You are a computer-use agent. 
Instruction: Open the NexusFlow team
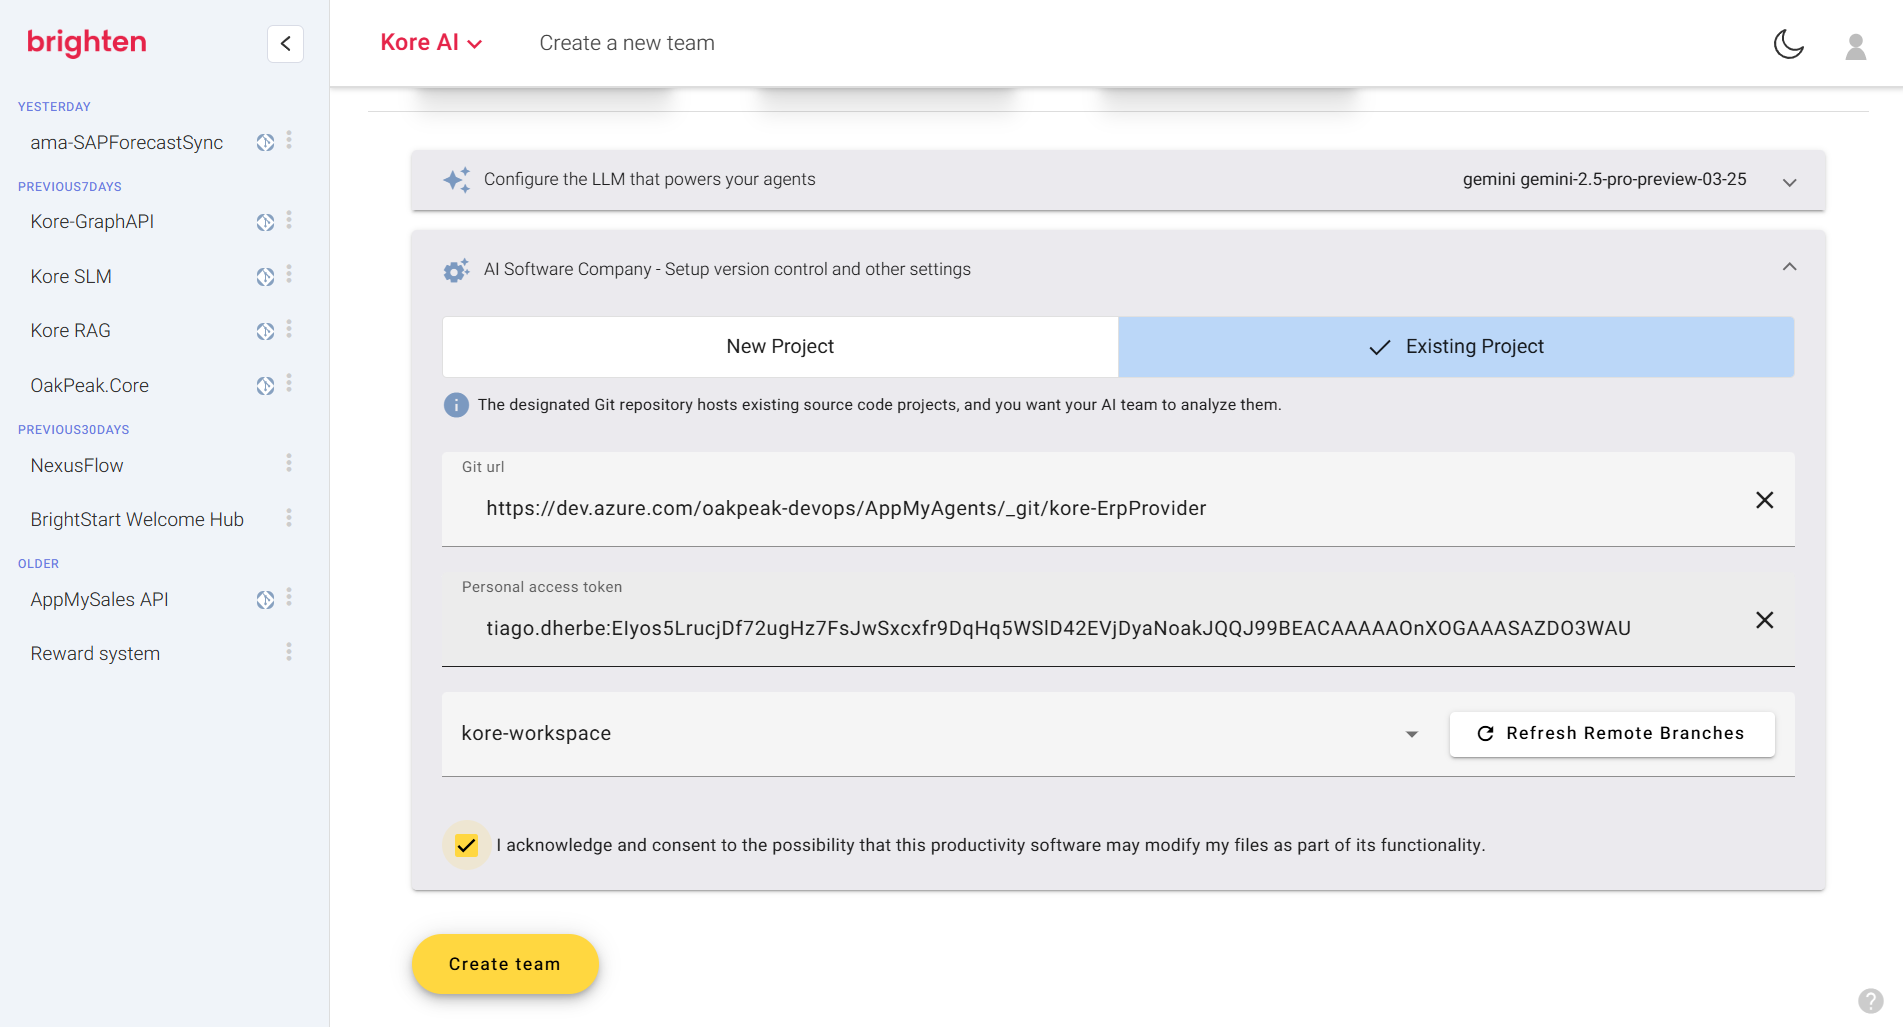(77, 465)
